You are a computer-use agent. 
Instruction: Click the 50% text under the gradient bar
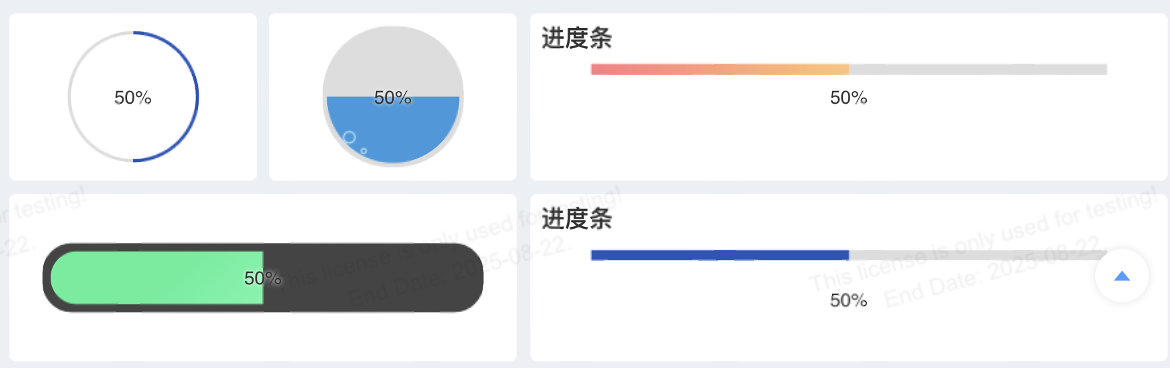tap(849, 98)
